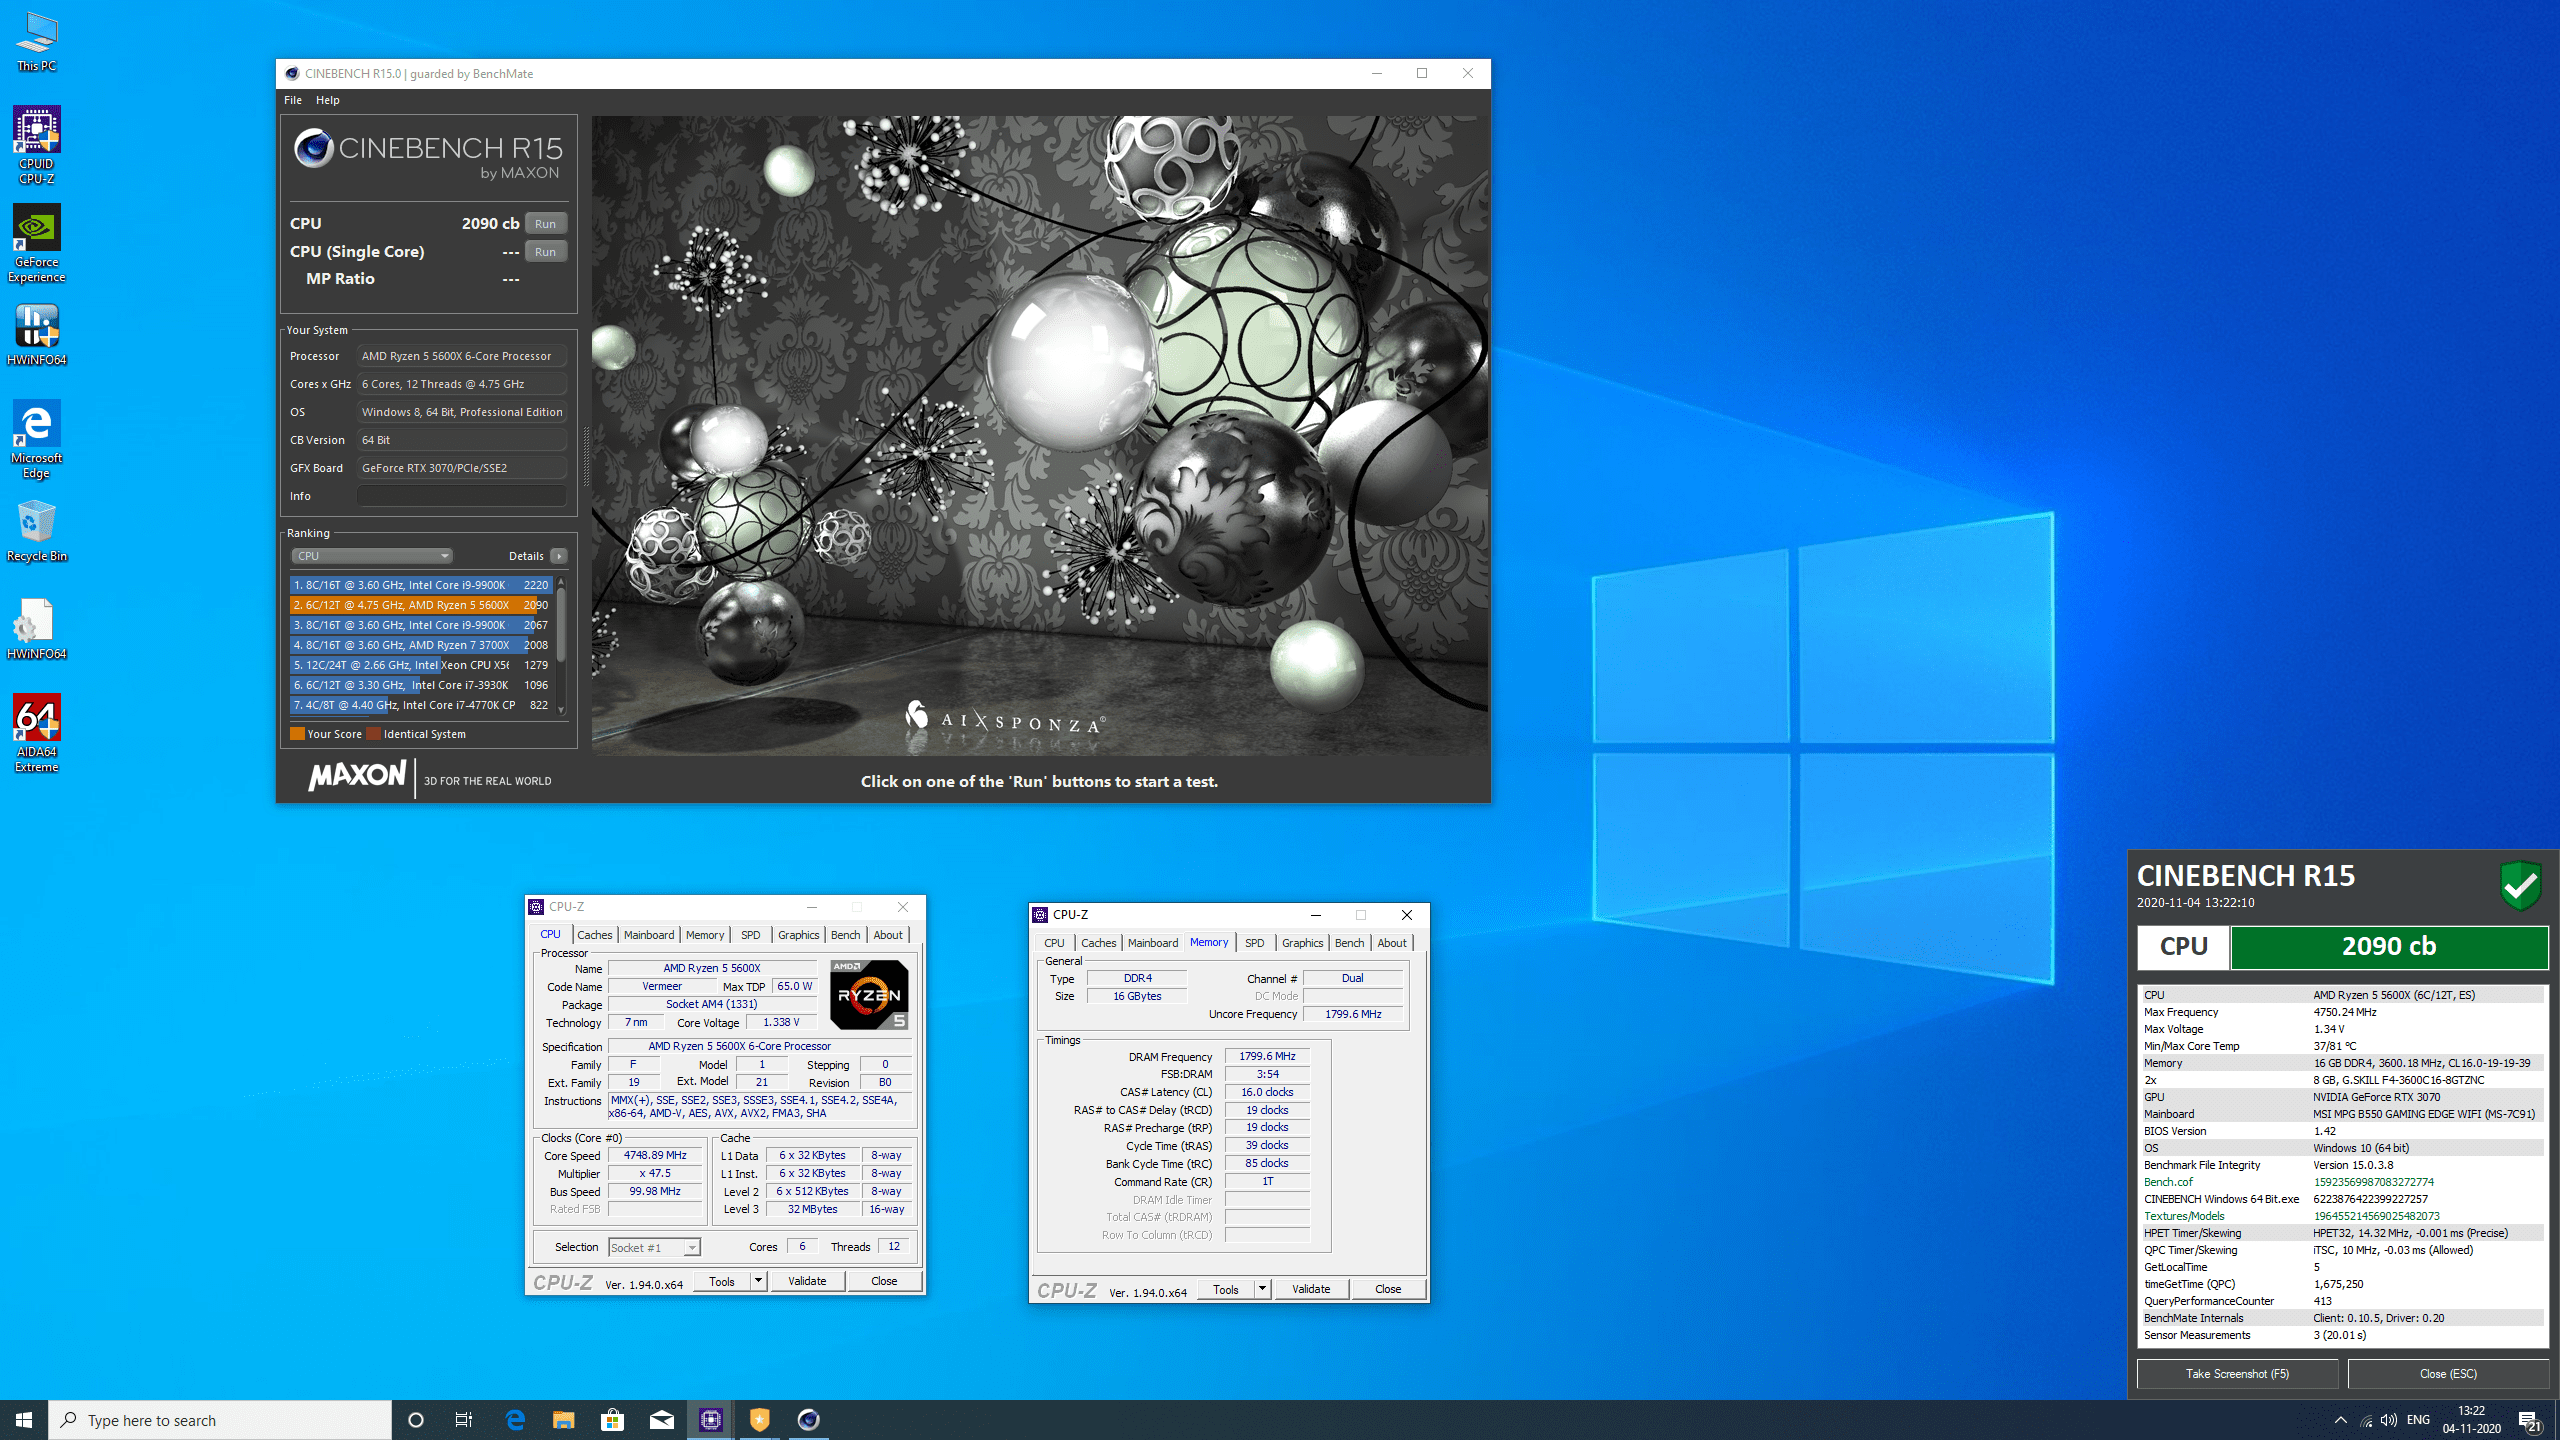Open Task View on the taskbar
2560x1440 pixels.
464,1420
